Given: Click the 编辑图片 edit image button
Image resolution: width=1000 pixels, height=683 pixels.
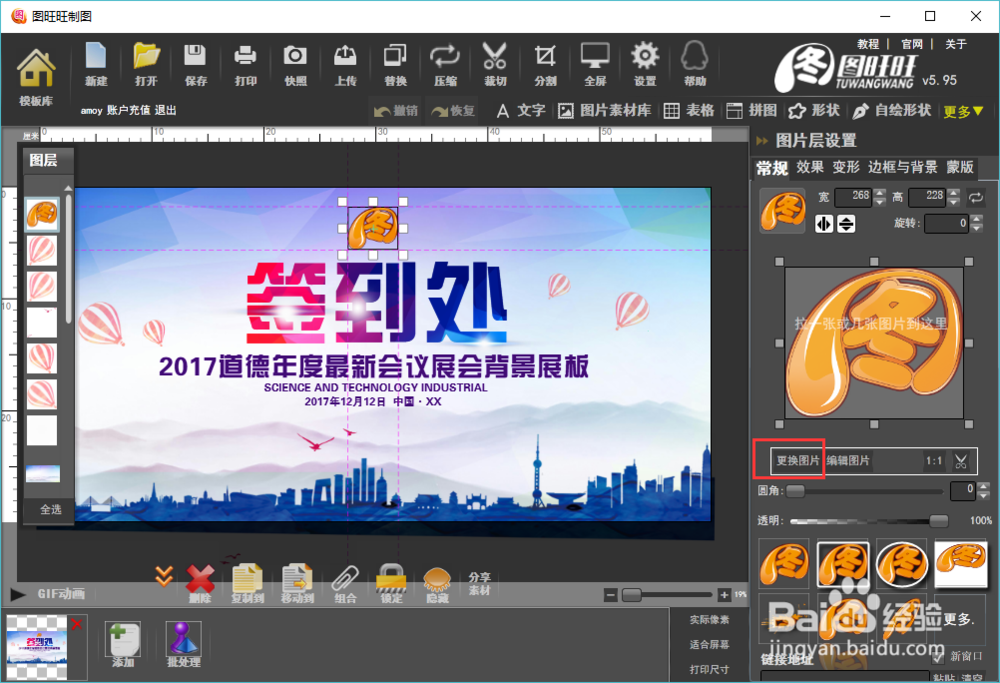Looking at the screenshot, I should [848, 460].
